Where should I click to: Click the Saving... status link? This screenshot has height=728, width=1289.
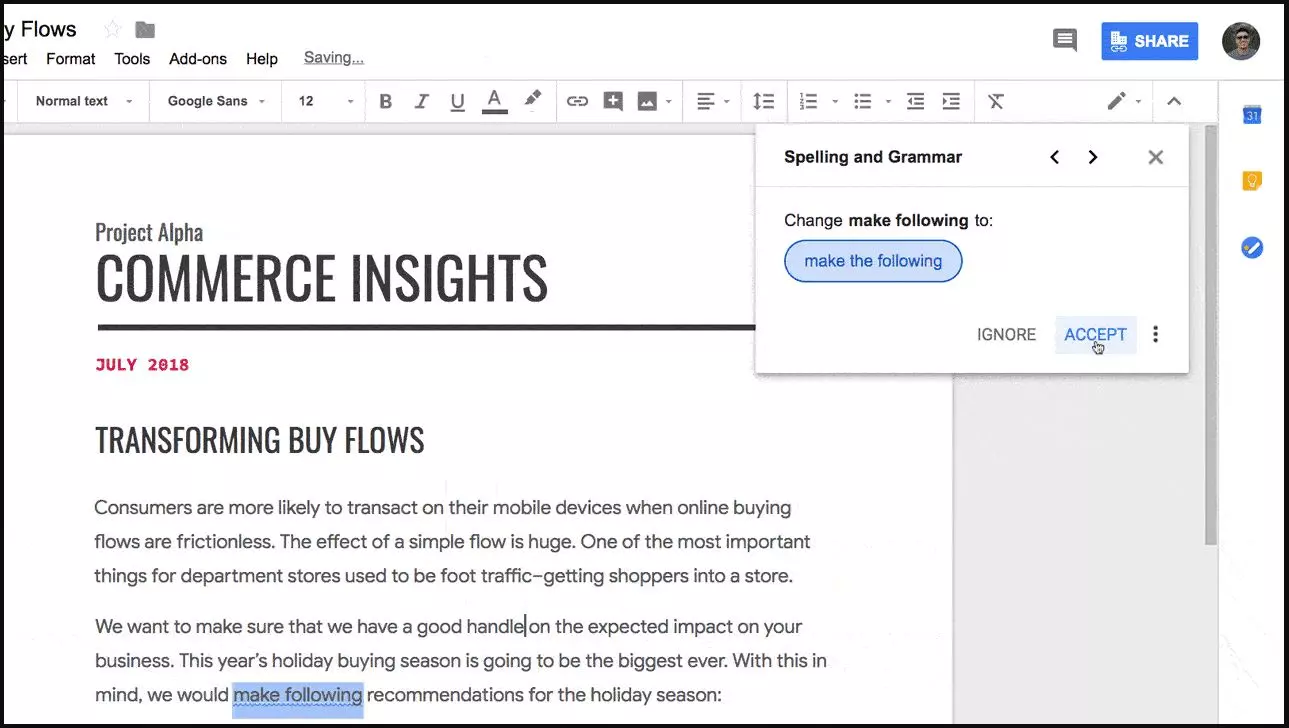coord(334,58)
